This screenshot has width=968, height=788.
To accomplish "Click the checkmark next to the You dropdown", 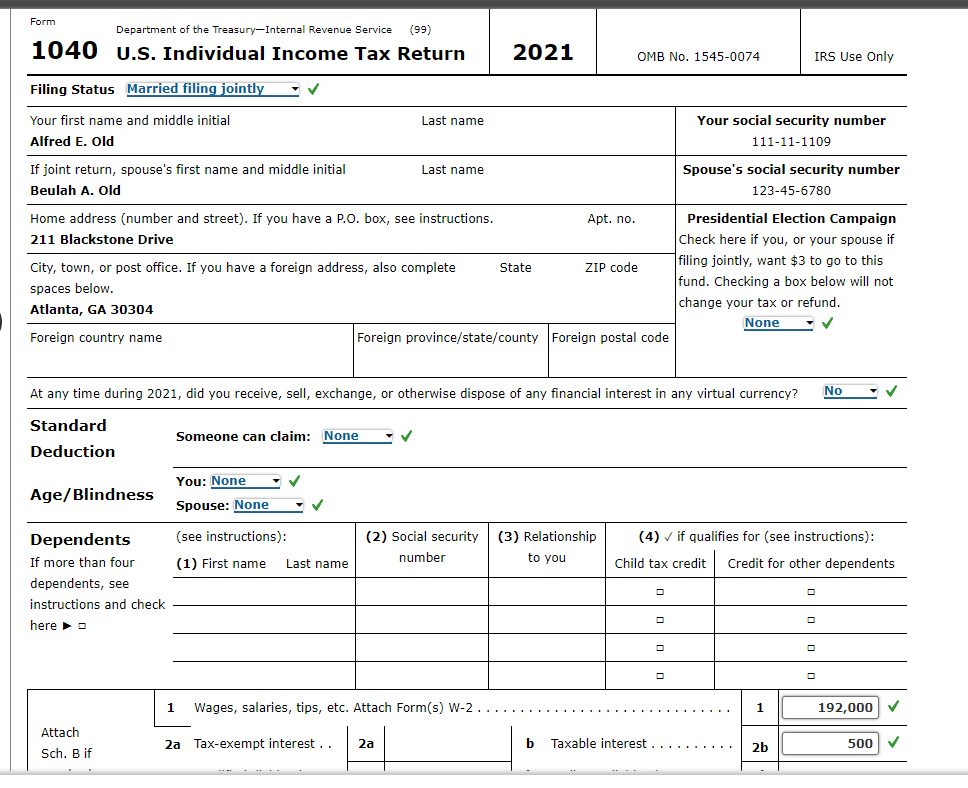I will (x=293, y=481).
